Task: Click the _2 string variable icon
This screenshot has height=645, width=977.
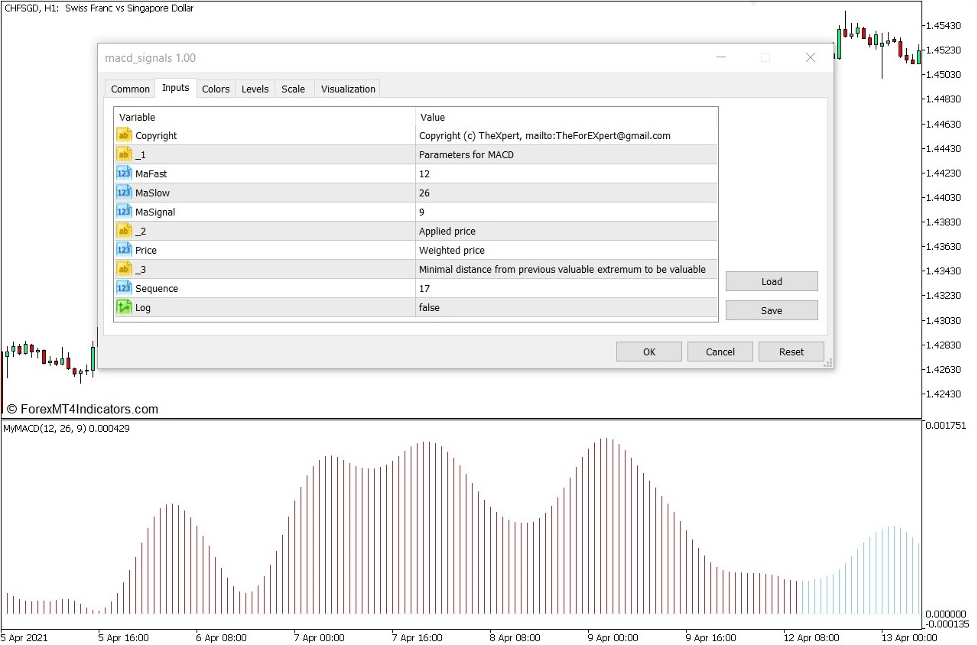Action: point(124,231)
